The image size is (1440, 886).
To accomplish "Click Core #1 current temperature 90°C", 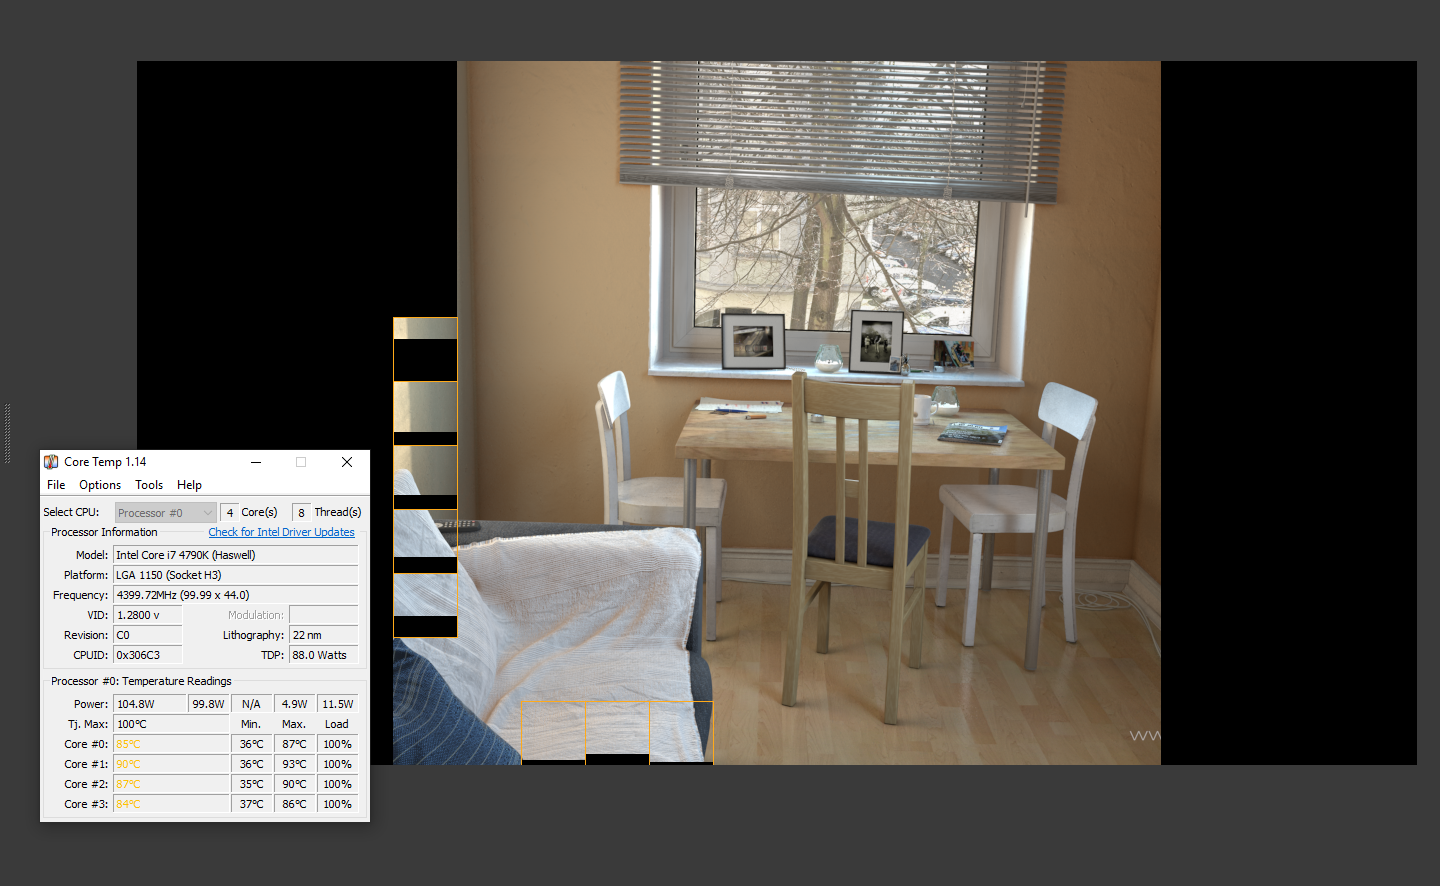I will coord(171,764).
